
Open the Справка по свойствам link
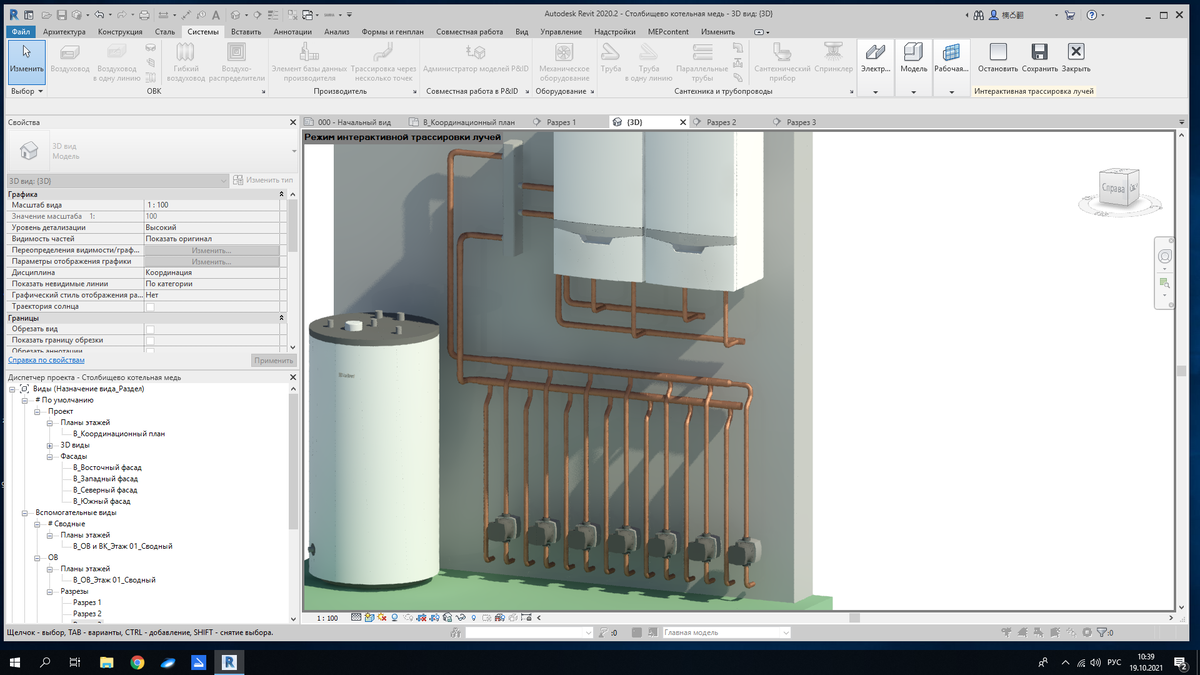coord(46,360)
